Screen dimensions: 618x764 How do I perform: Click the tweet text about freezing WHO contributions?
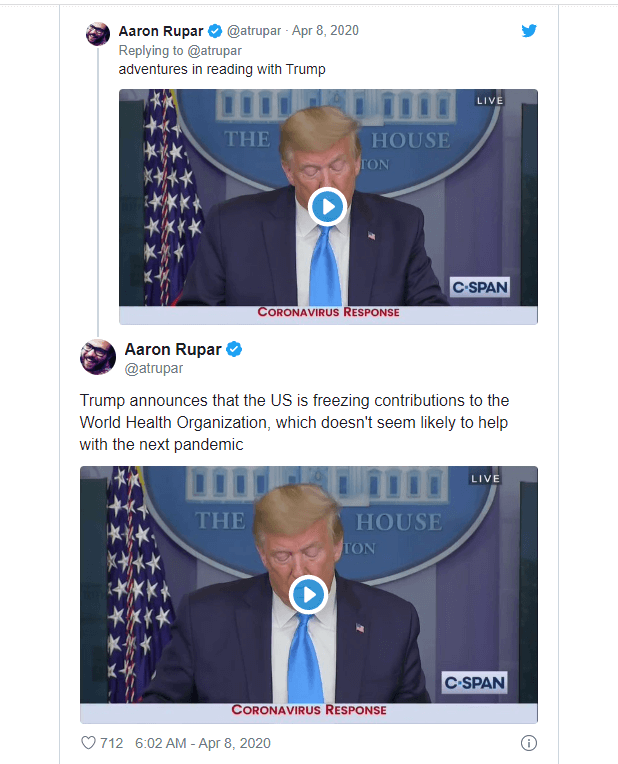coord(294,422)
